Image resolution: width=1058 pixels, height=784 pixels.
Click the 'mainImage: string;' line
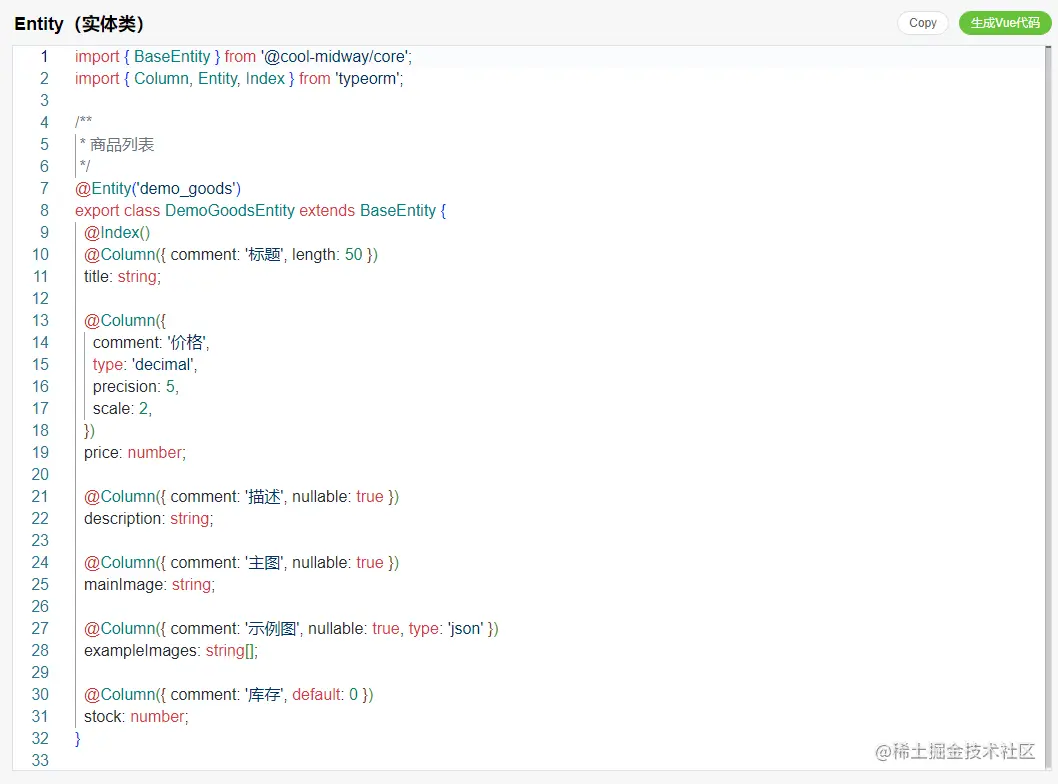click(x=149, y=585)
